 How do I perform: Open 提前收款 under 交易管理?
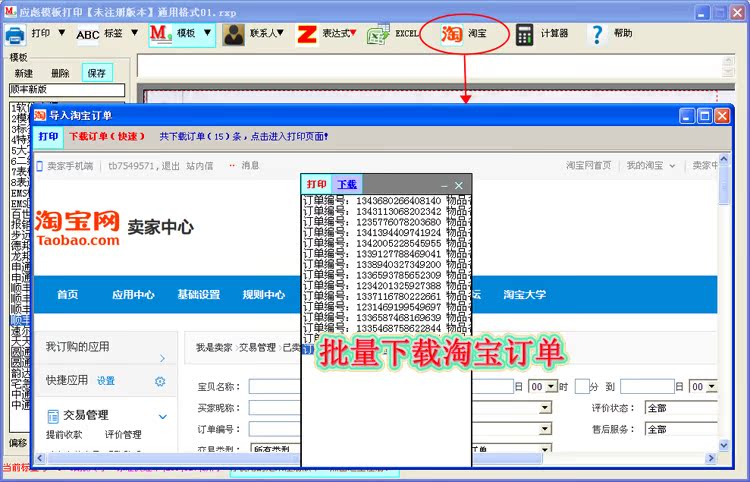click(x=64, y=435)
